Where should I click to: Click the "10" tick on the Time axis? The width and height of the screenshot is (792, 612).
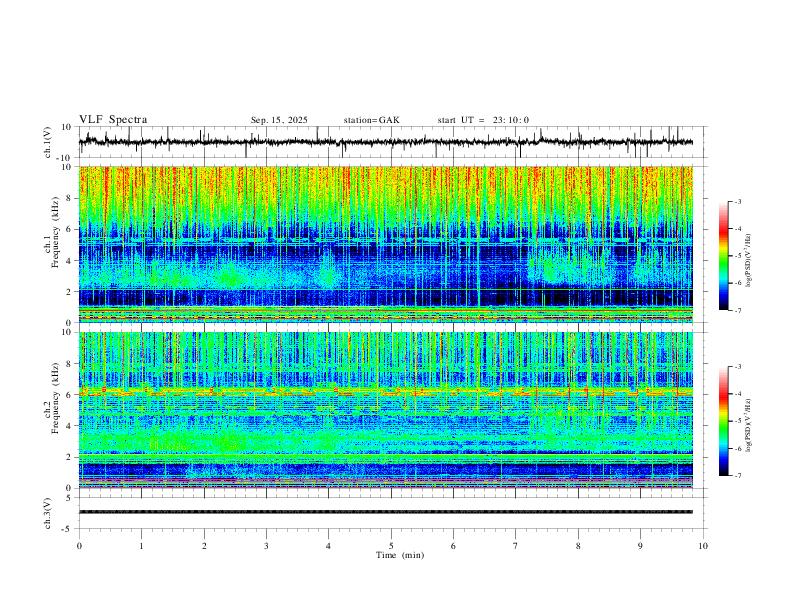pyautogui.click(x=703, y=546)
